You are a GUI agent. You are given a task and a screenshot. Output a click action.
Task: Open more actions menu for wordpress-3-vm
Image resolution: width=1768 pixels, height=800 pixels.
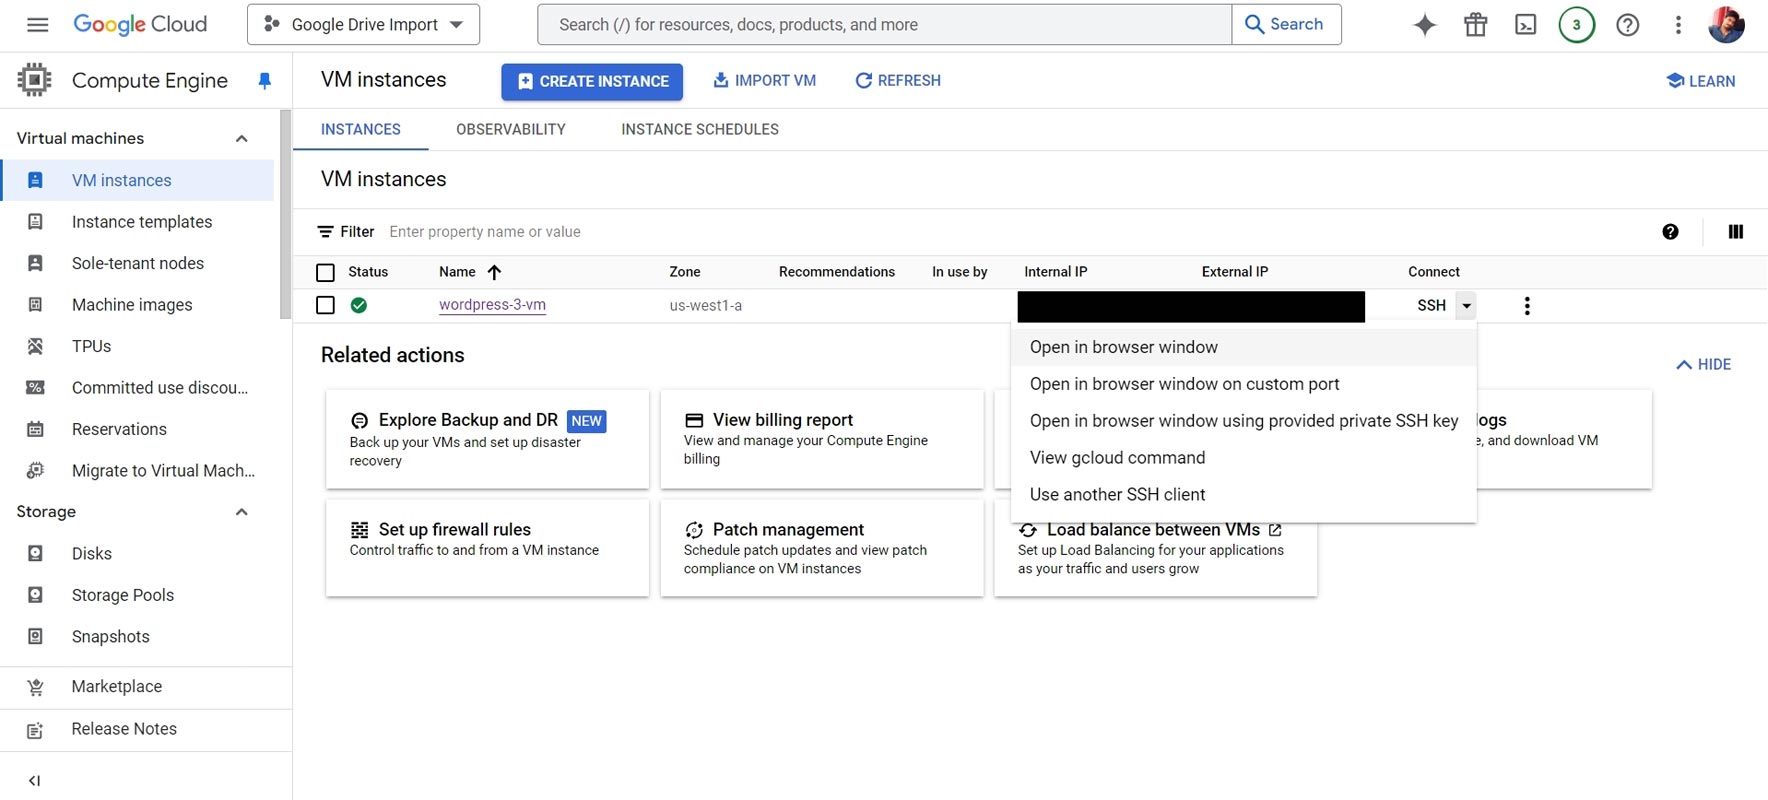point(1527,306)
